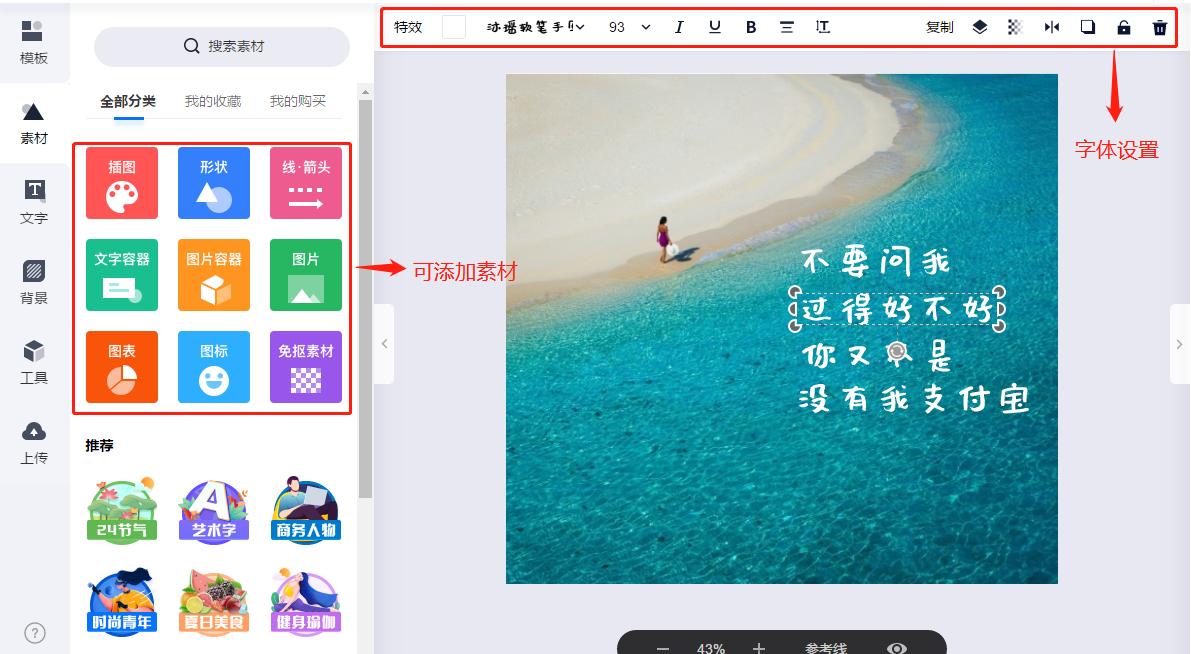
Task: Open the 形状 (shapes) category
Action: pyautogui.click(x=213, y=182)
